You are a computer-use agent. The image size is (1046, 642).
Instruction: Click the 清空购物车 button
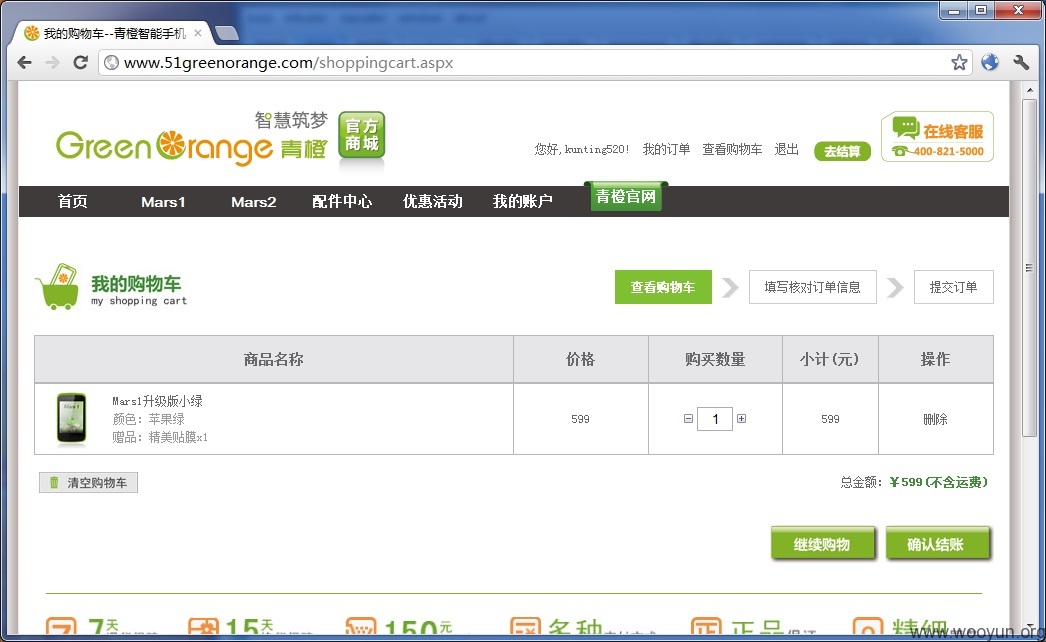(x=89, y=483)
